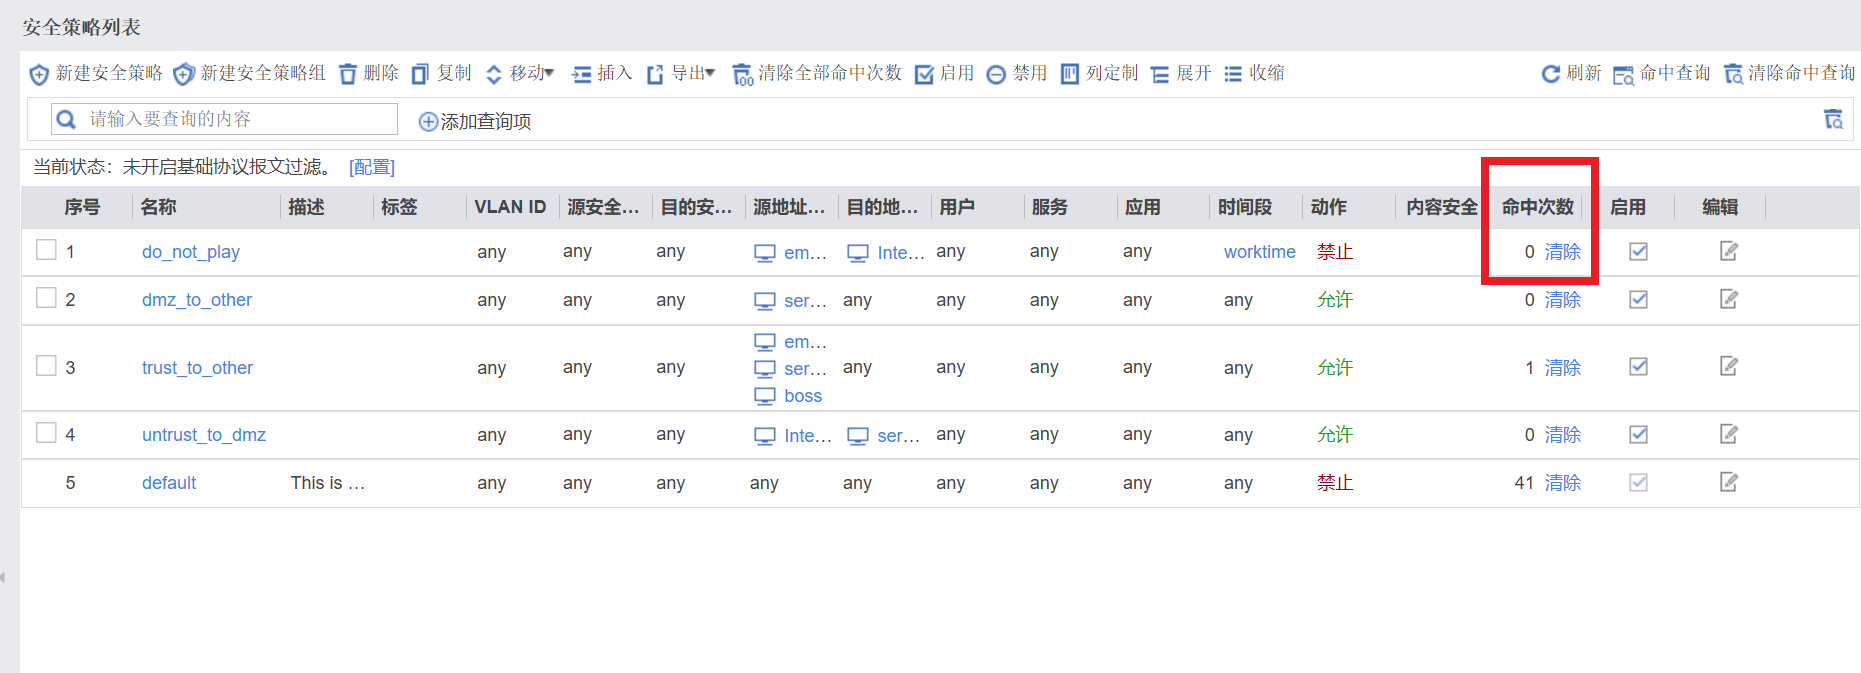Sort by the Hit Count (命中次数) column header
Viewport: 1861px width, 673px height.
pos(1537,207)
